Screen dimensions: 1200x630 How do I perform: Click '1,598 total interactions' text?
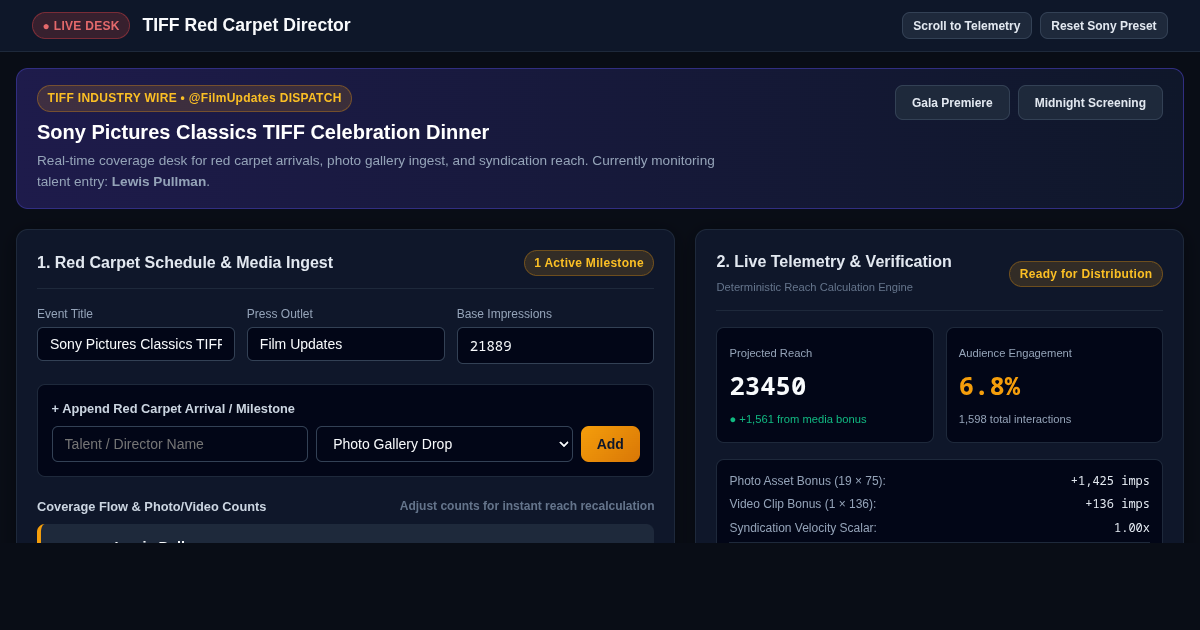(x=1015, y=419)
